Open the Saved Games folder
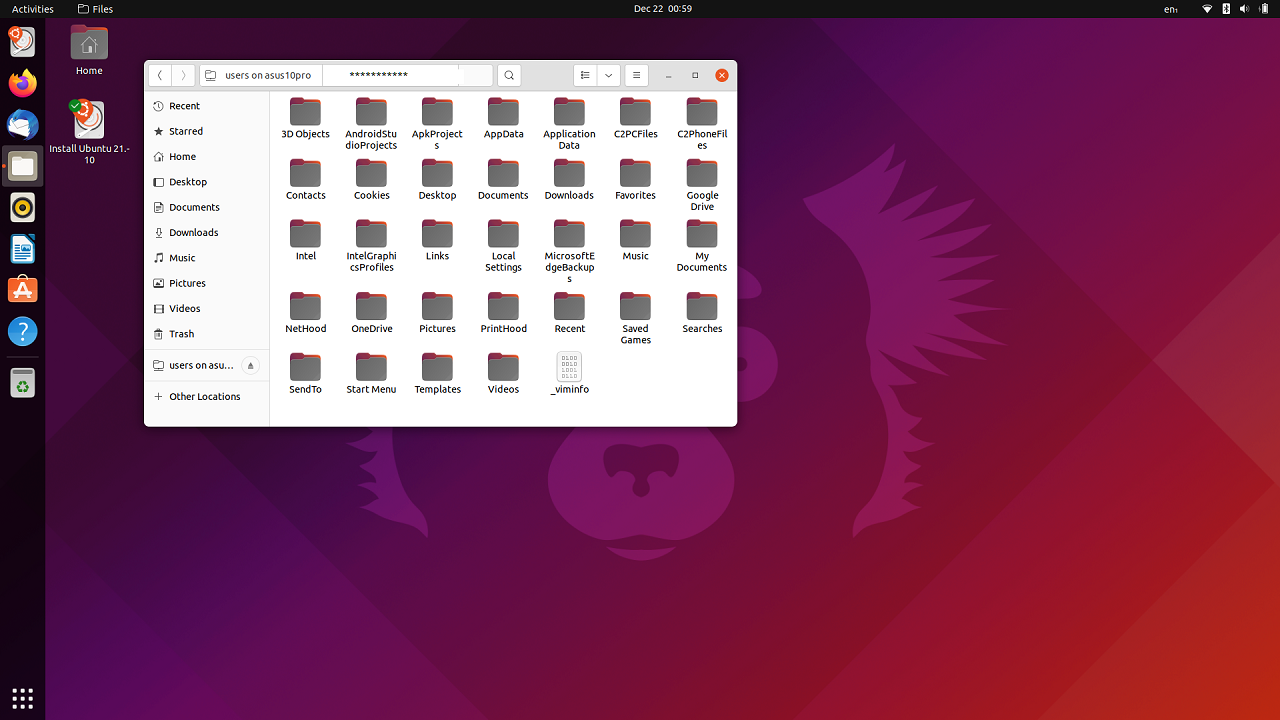Image resolution: width=1280 pixels, height=720 pixels. [635, 318]
